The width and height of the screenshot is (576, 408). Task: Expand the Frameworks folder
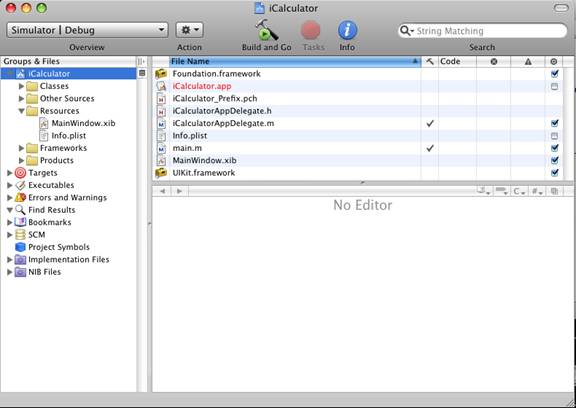[x=21, y=148]
